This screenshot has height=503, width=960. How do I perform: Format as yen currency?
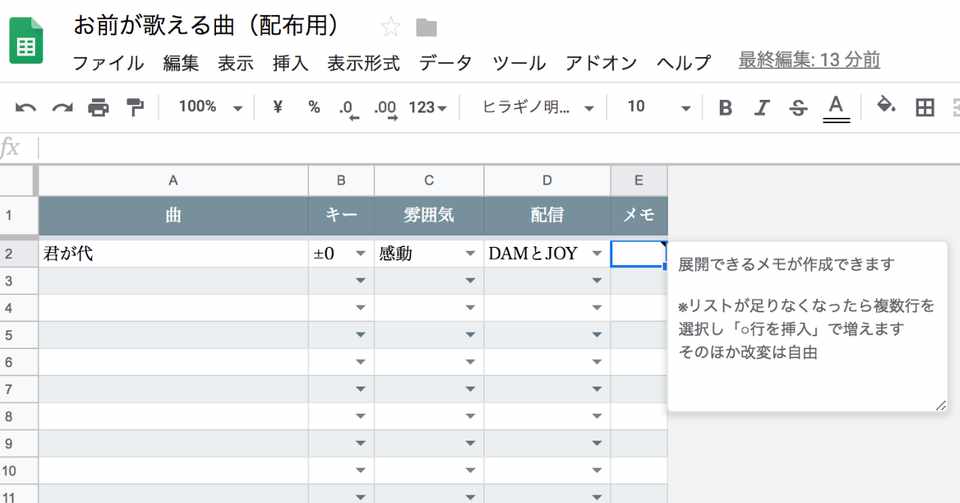(277, 107)
